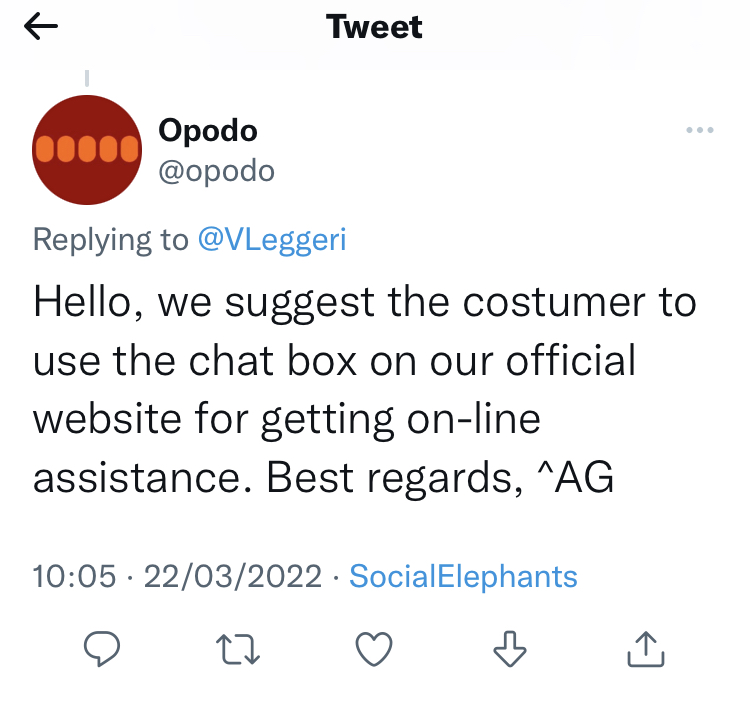750x701 pixels.
Task: Click the 10:05 timestamp
Action: click(x=74, y=576)
